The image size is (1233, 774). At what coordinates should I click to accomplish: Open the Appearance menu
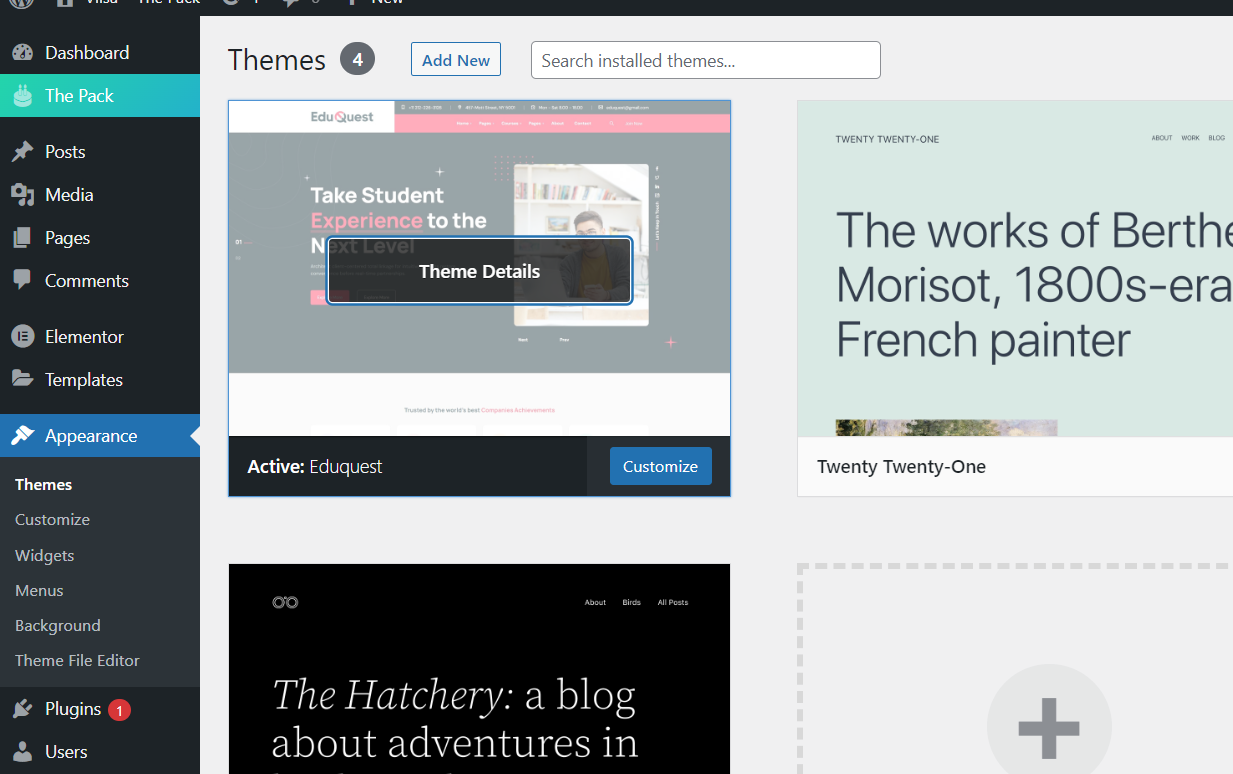tap(90, 436)
